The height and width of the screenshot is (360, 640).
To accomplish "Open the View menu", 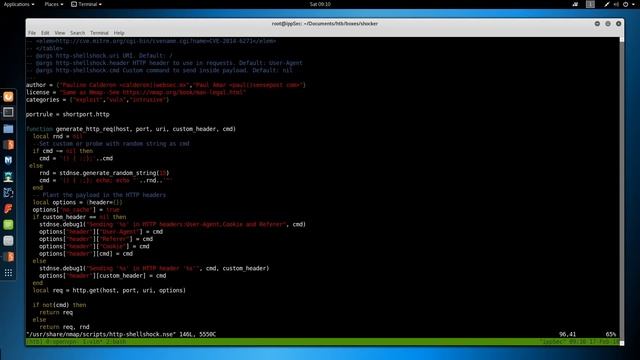I will tap(60, 33).
